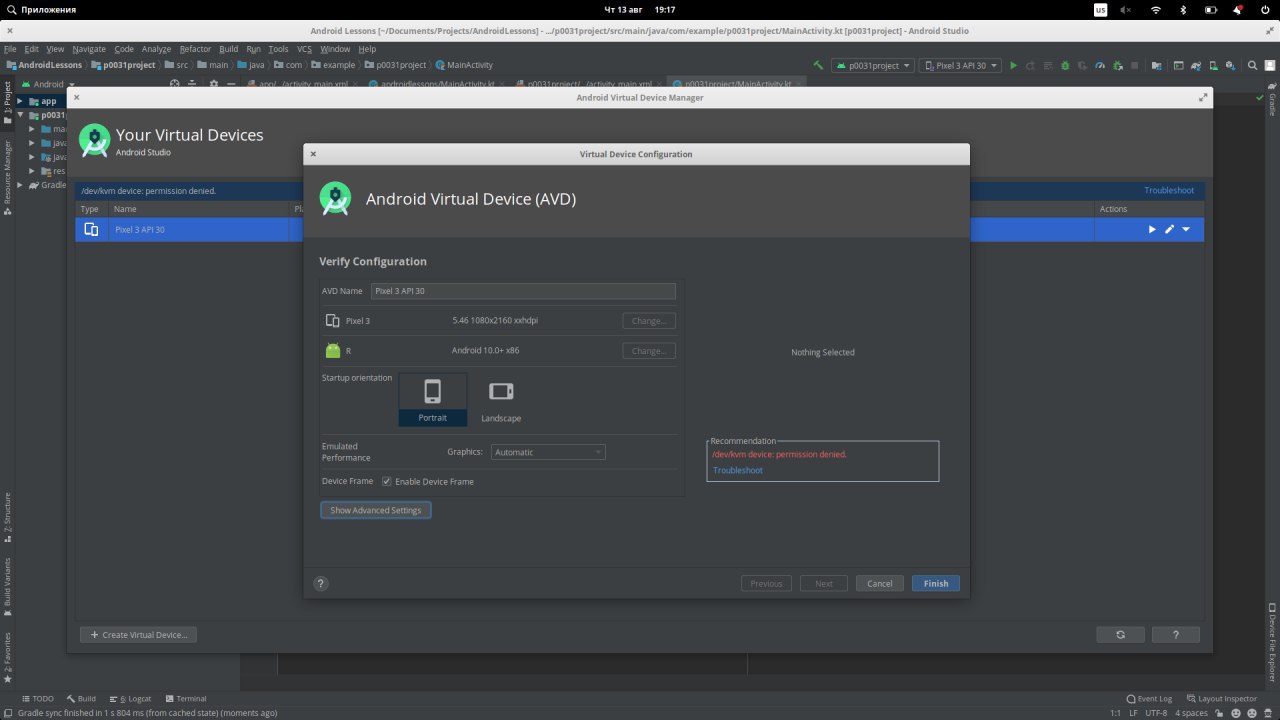Image resolution: width=1280 pixels, height=720 pixels.
Task: Toggle Enable Device Frame checkbox
Action: [387, 481]
